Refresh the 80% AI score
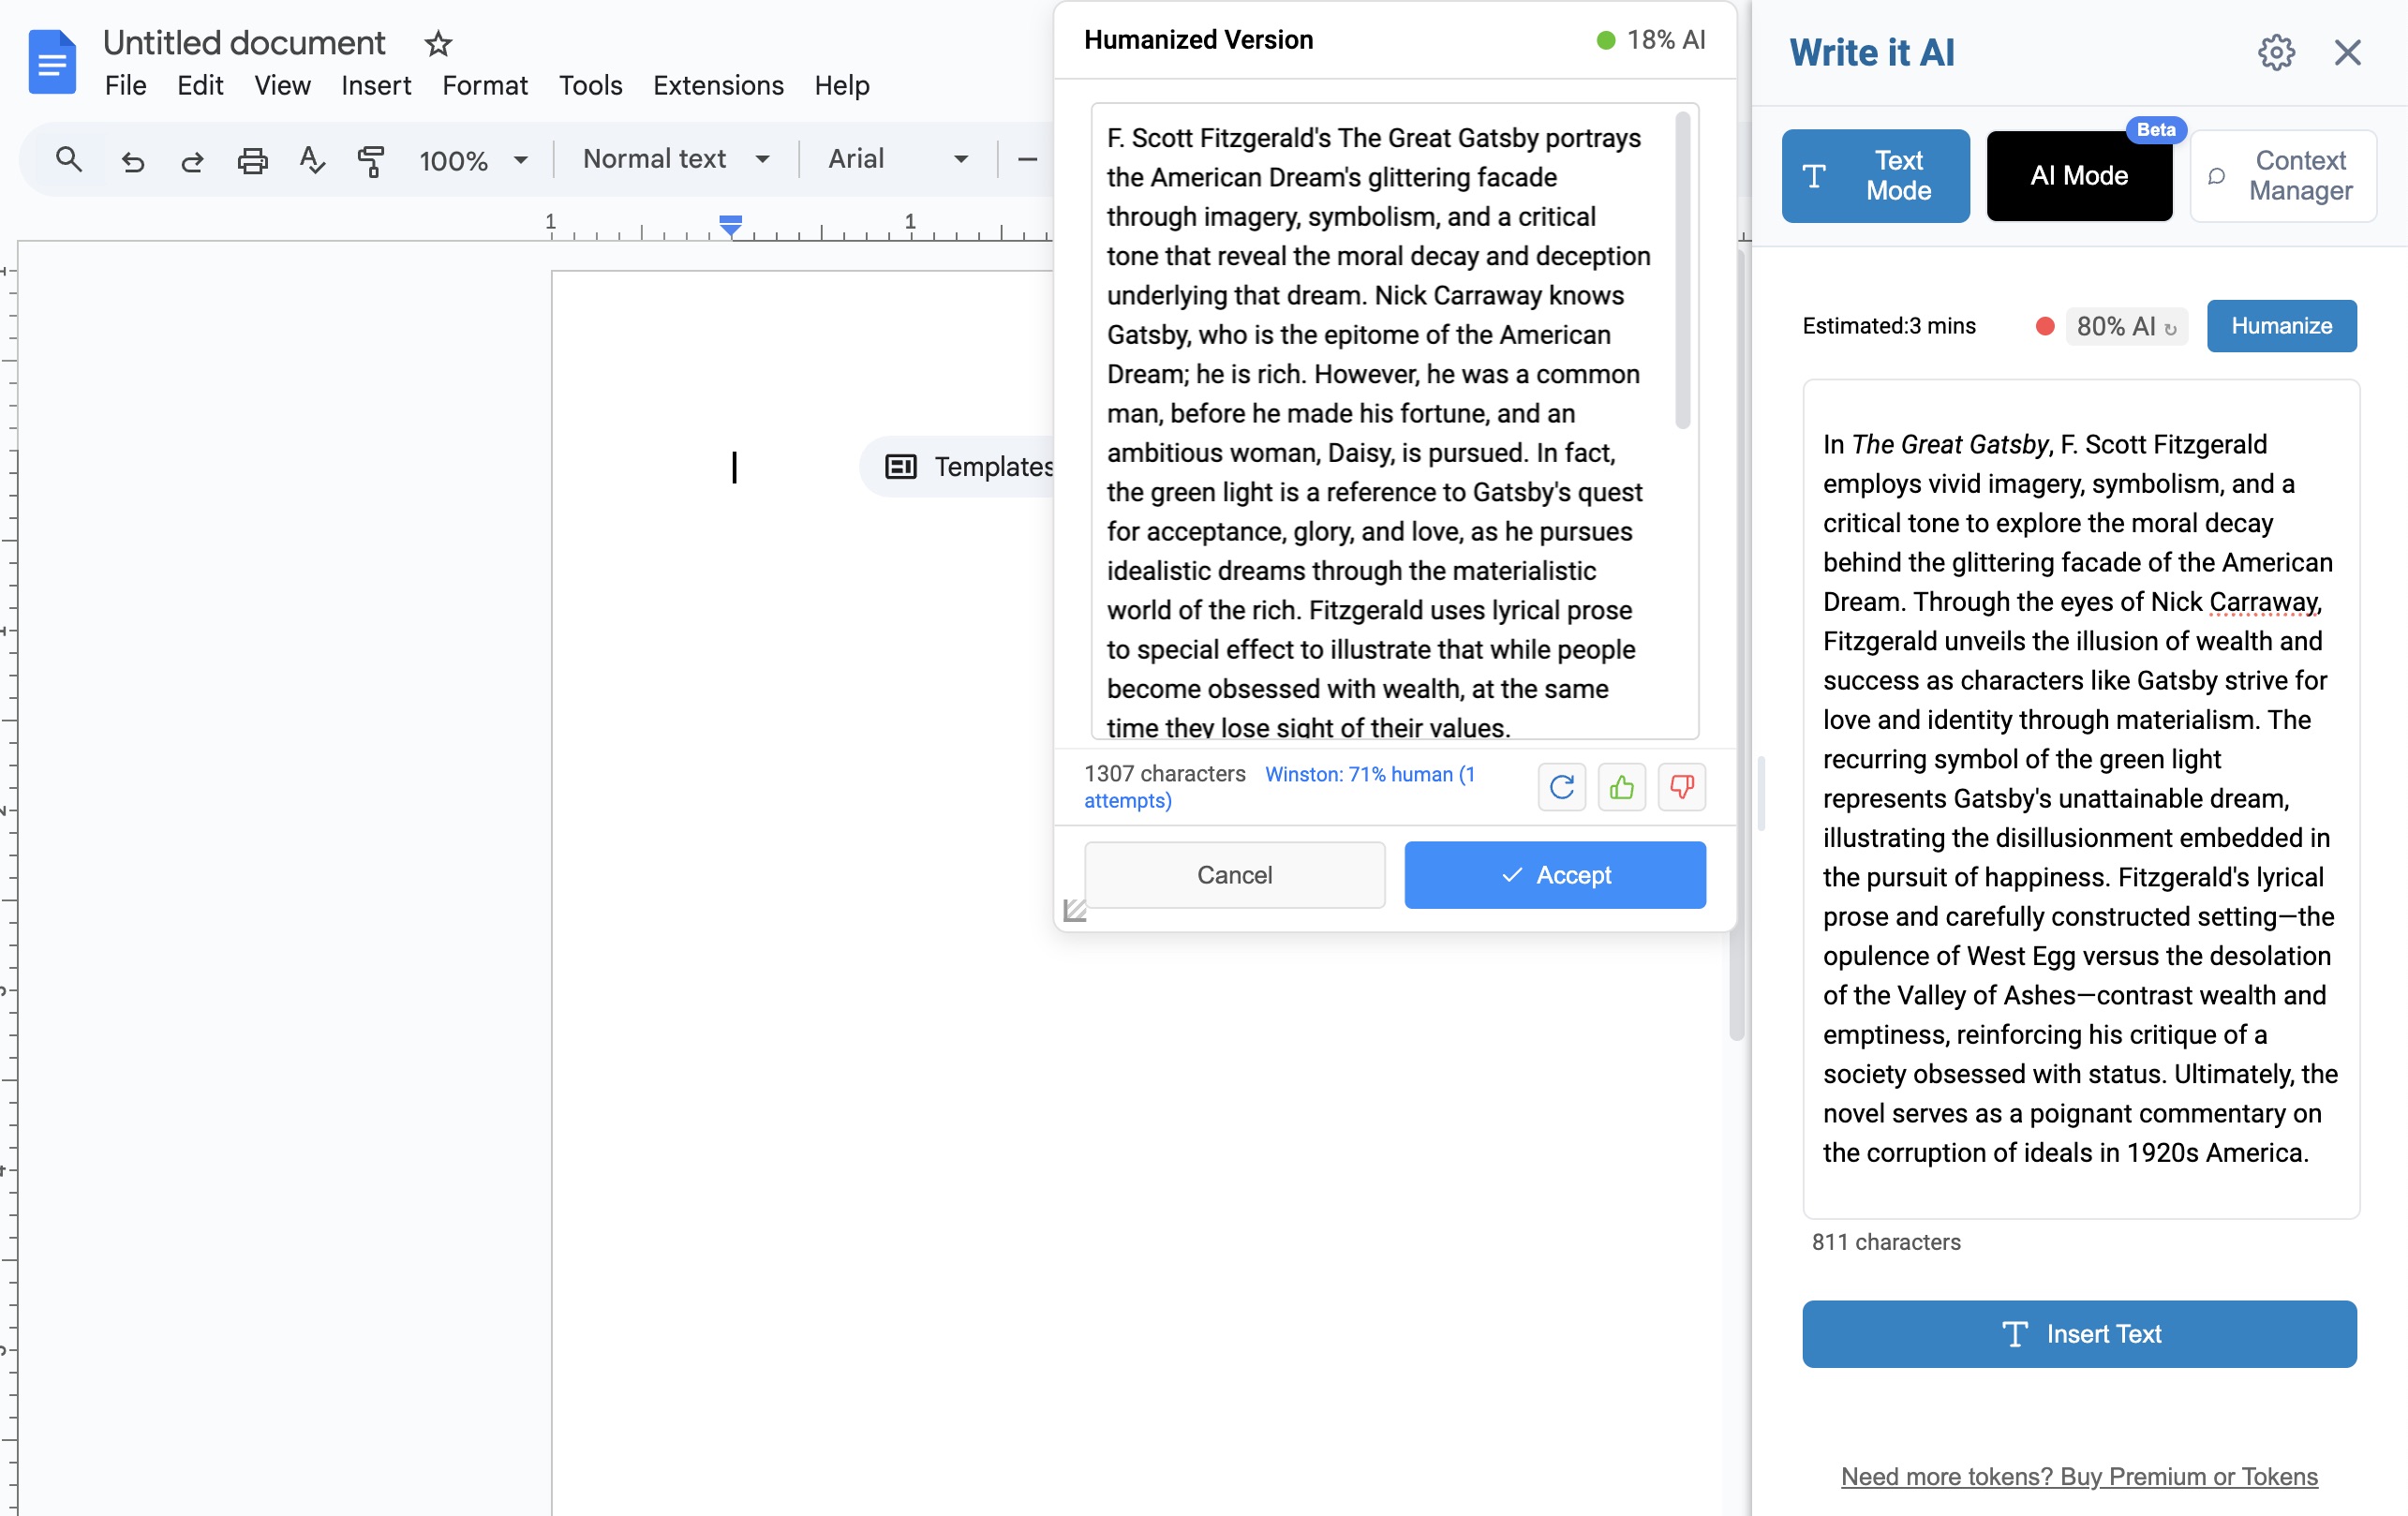2408x1516 pixels. pos(2170,328)
